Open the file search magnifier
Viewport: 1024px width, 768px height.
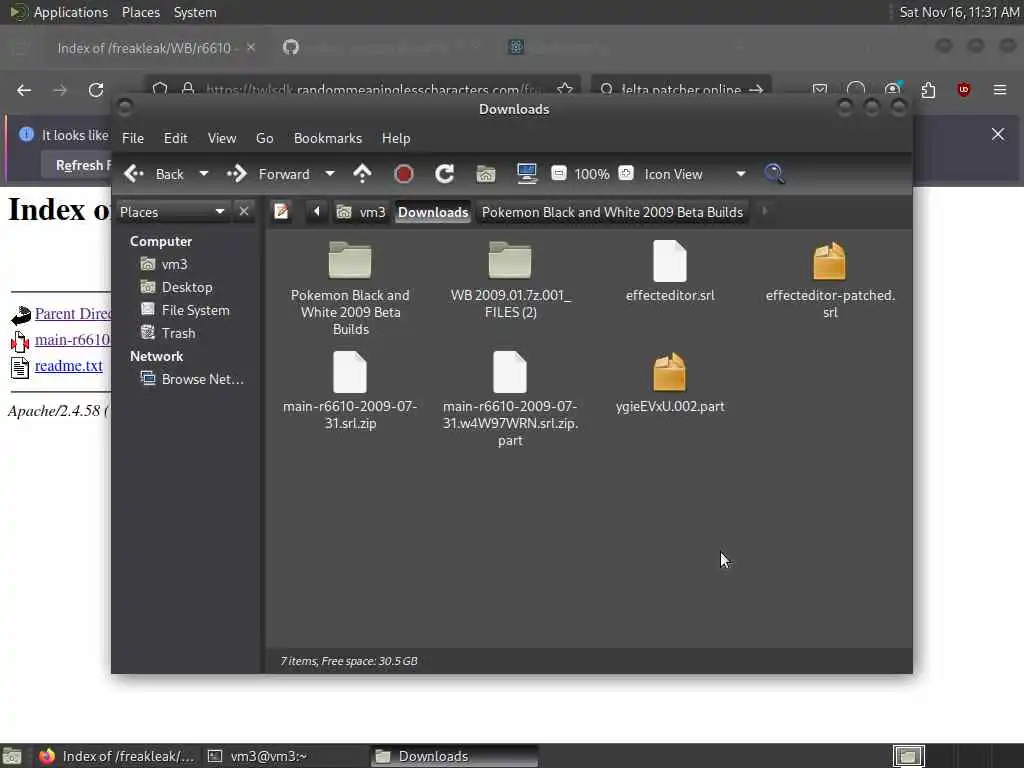774,174
